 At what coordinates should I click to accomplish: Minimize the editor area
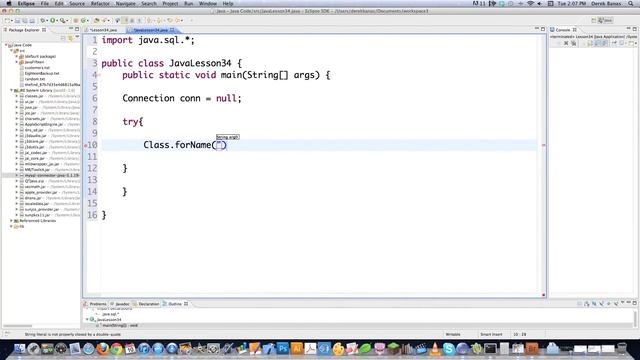537,29
